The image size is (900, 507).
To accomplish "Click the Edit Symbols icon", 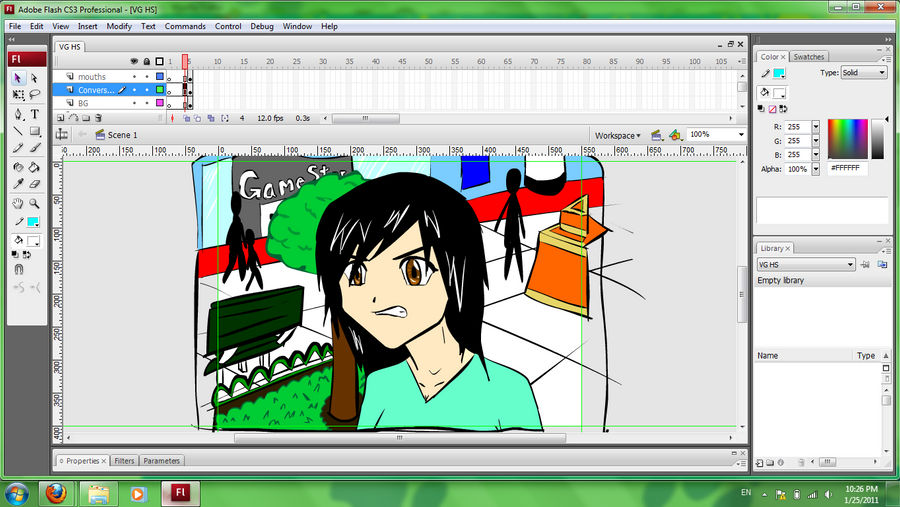I will coord(675,135).
